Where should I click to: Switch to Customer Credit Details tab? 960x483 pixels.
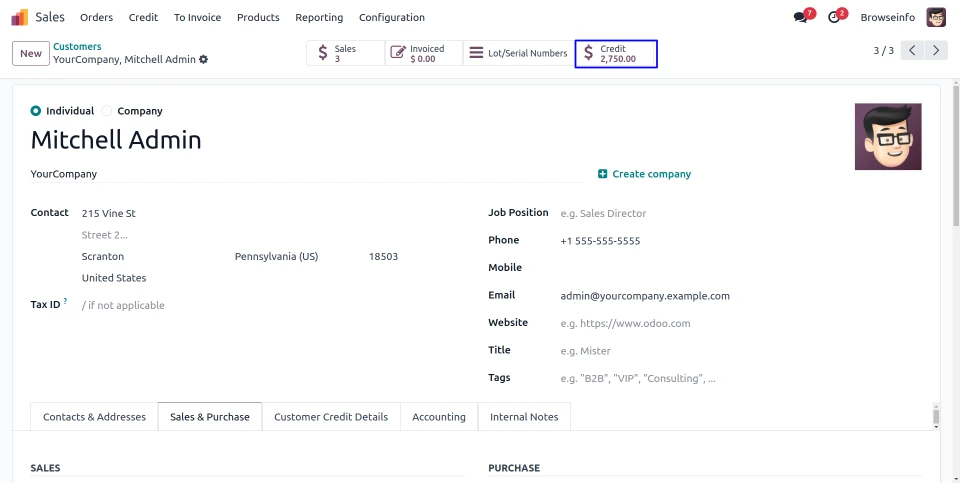[331, 417]
